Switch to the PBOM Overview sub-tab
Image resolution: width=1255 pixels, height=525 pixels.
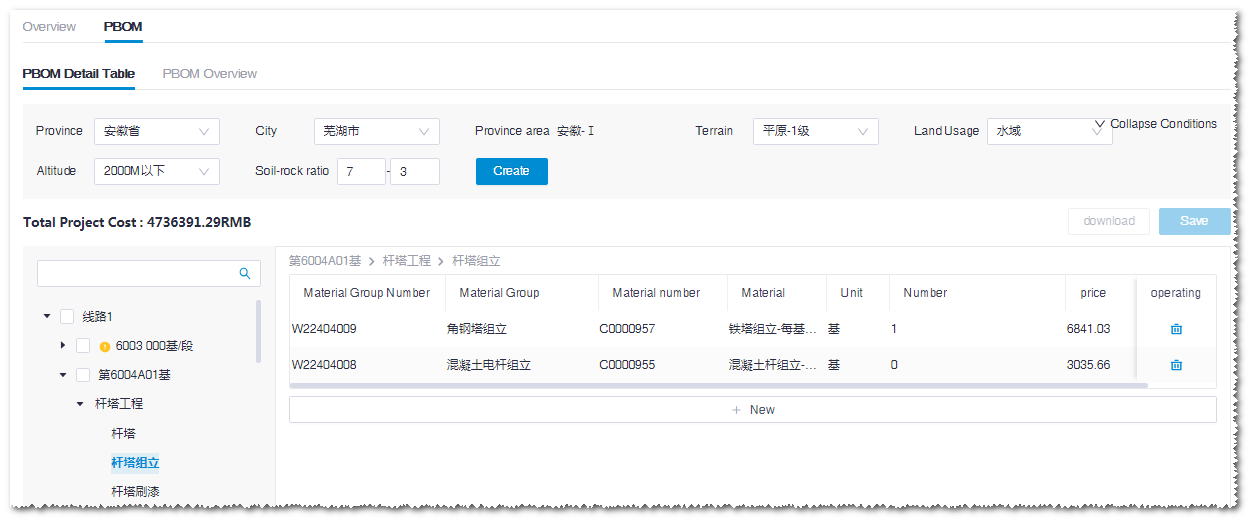pyautogui.click(x=210, y=74)
